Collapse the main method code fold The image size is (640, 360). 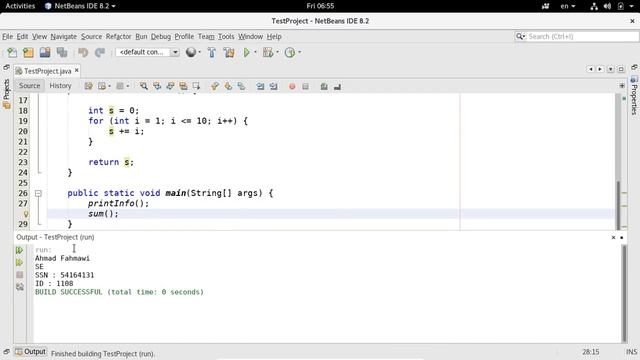(x=38, y=193)
